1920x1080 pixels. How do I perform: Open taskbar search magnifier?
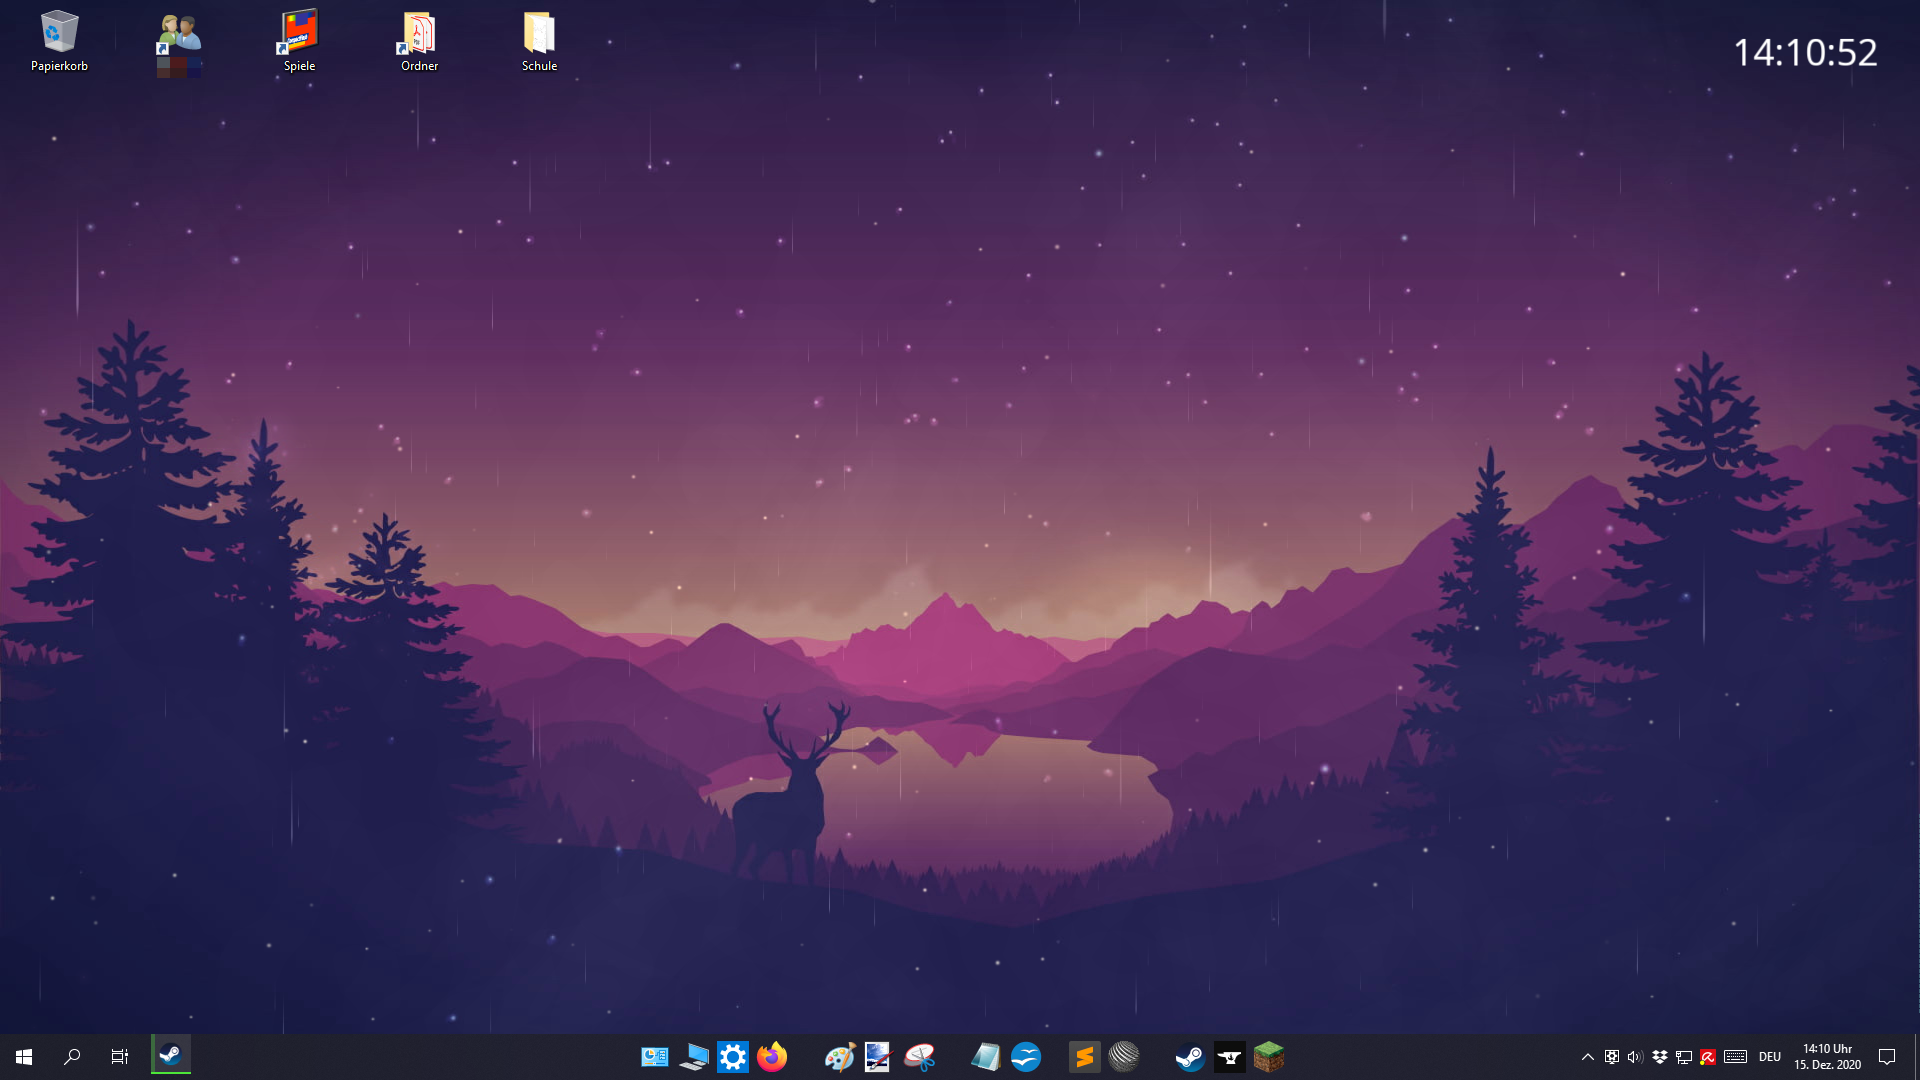(x=72, y=1057)
